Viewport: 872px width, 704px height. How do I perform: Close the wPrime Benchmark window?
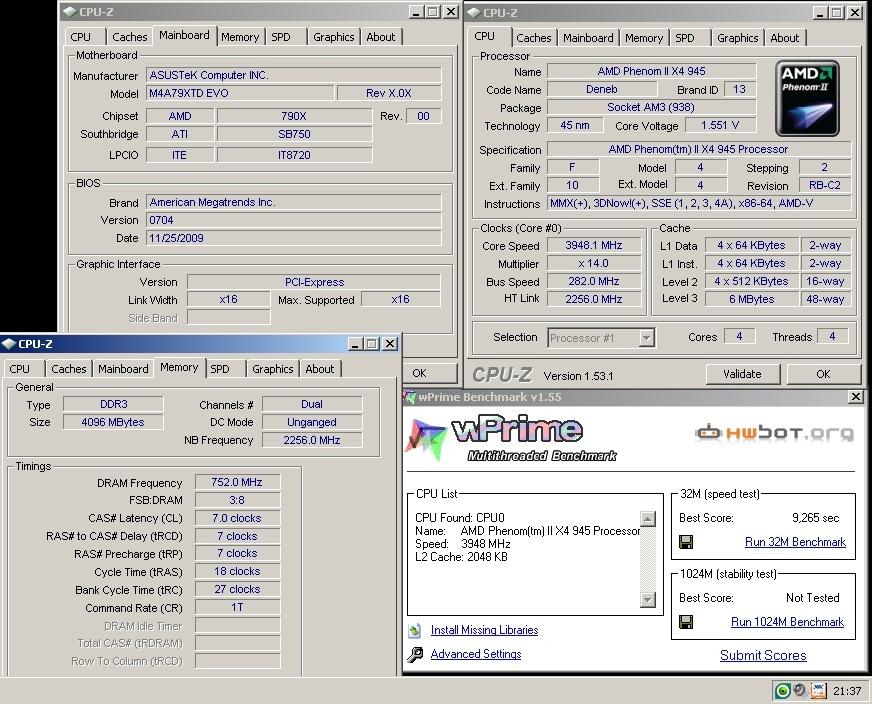(x=855, y=396)
